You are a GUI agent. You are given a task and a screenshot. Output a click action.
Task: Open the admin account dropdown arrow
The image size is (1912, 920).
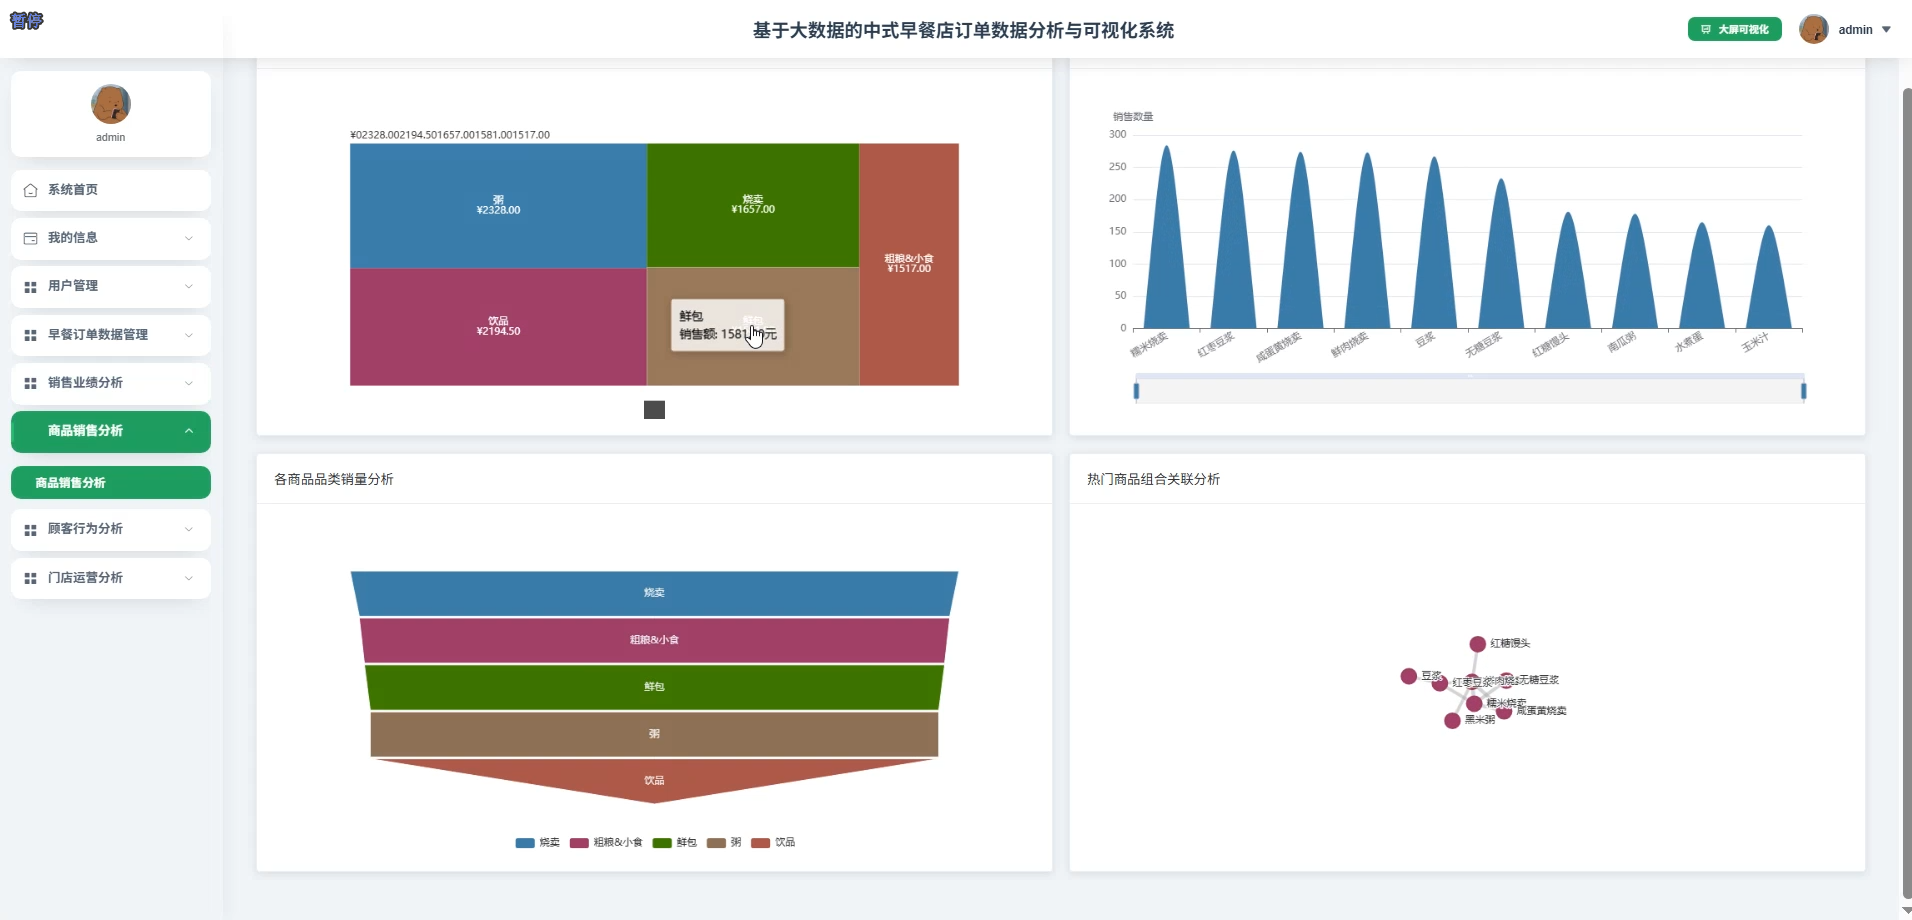(x=1886, y=30)
